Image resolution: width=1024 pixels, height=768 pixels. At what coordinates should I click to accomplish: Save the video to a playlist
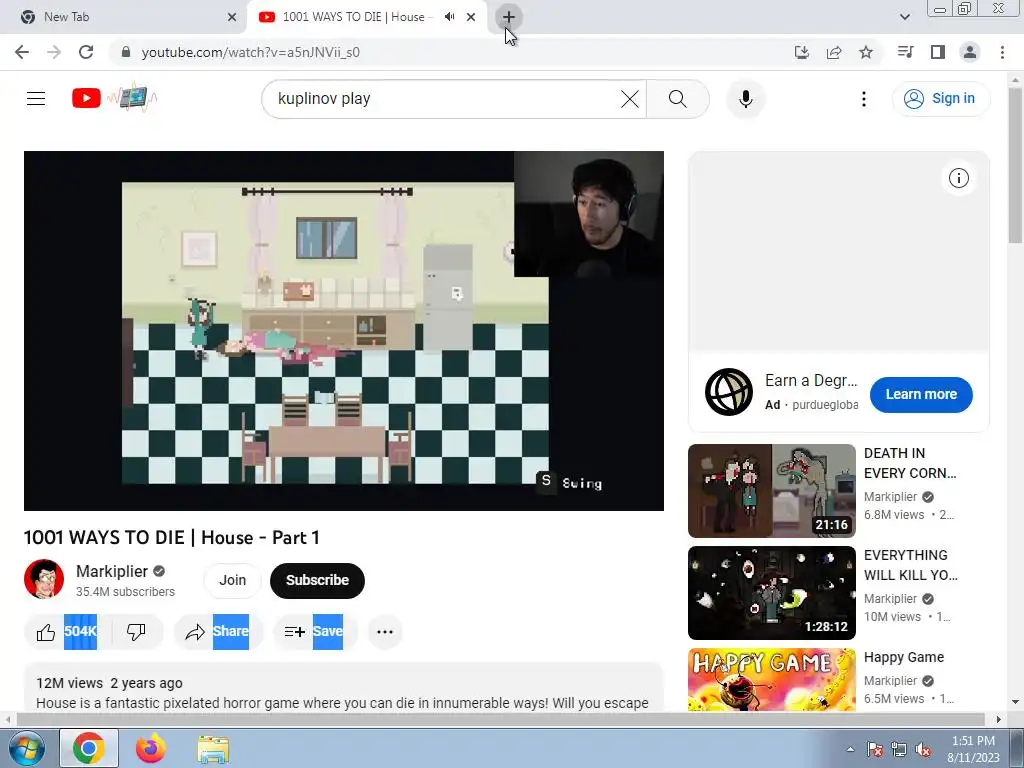coord(315,632)
